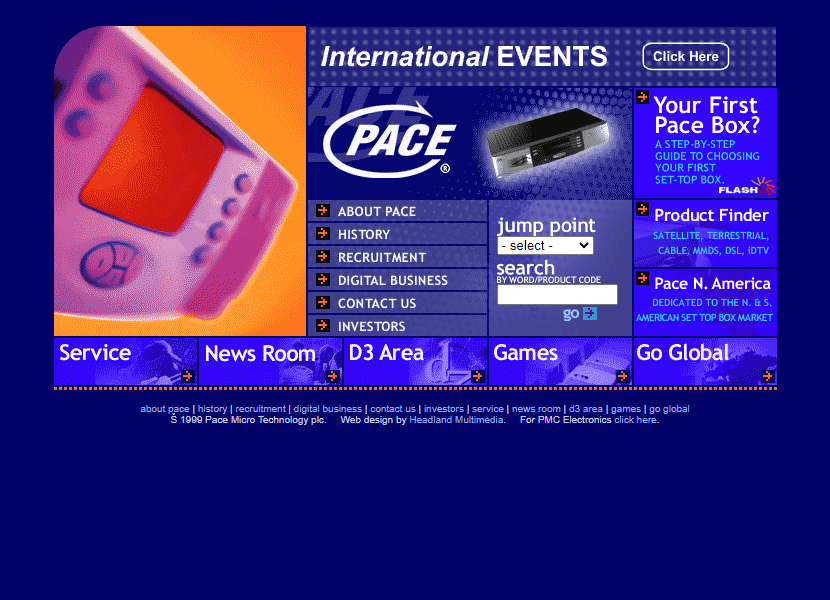Open the Games section tile
The height and width of the screenshot is (600, 830).
tap(561, 361)
